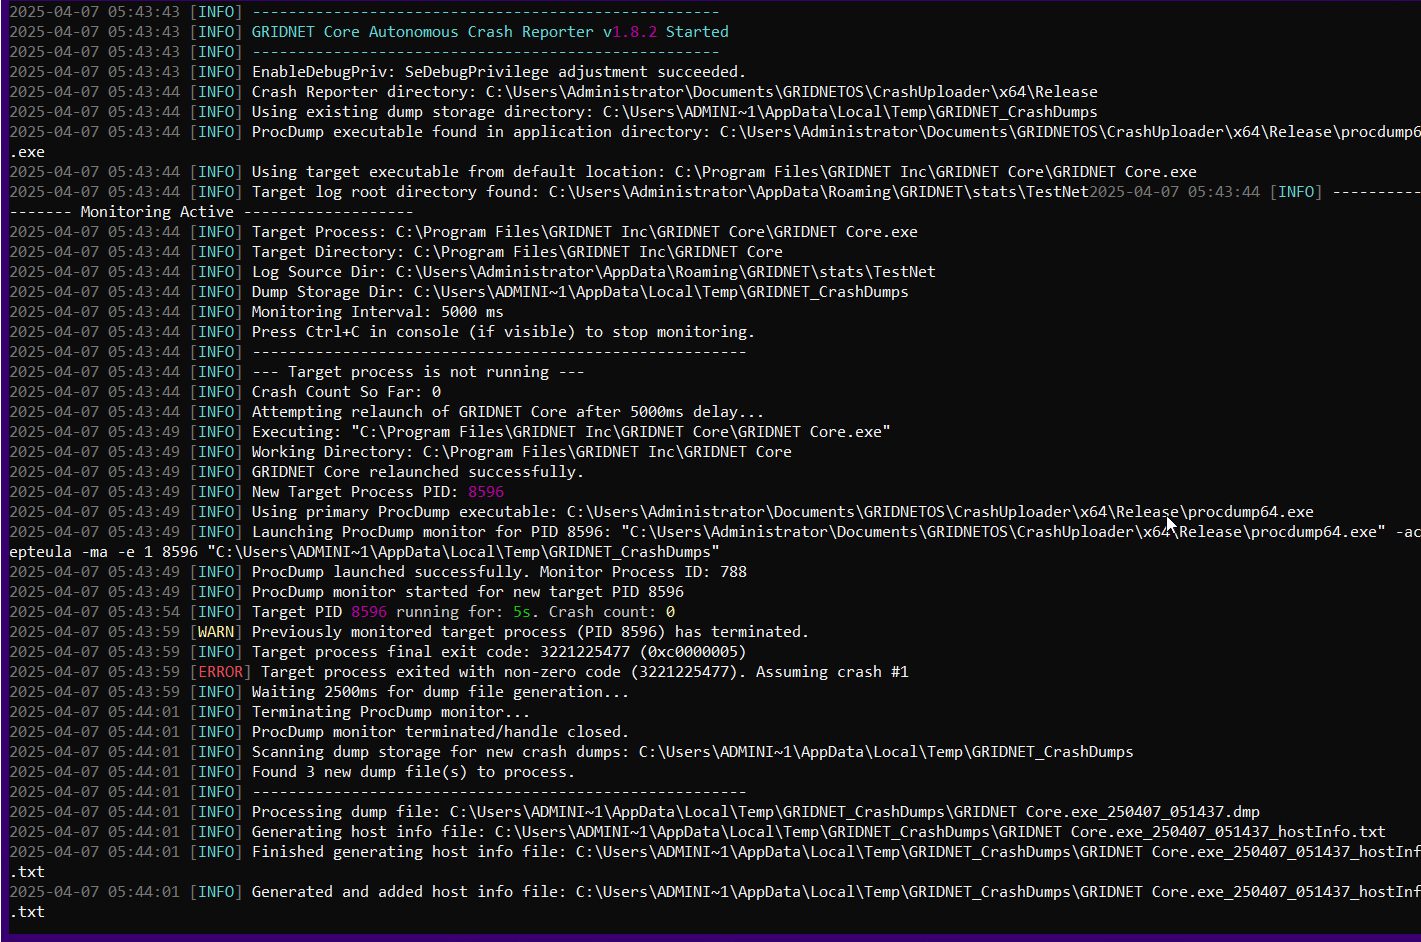Click the 'Executing:' command line entry
1421x942 pixels.
click(571, 432)
